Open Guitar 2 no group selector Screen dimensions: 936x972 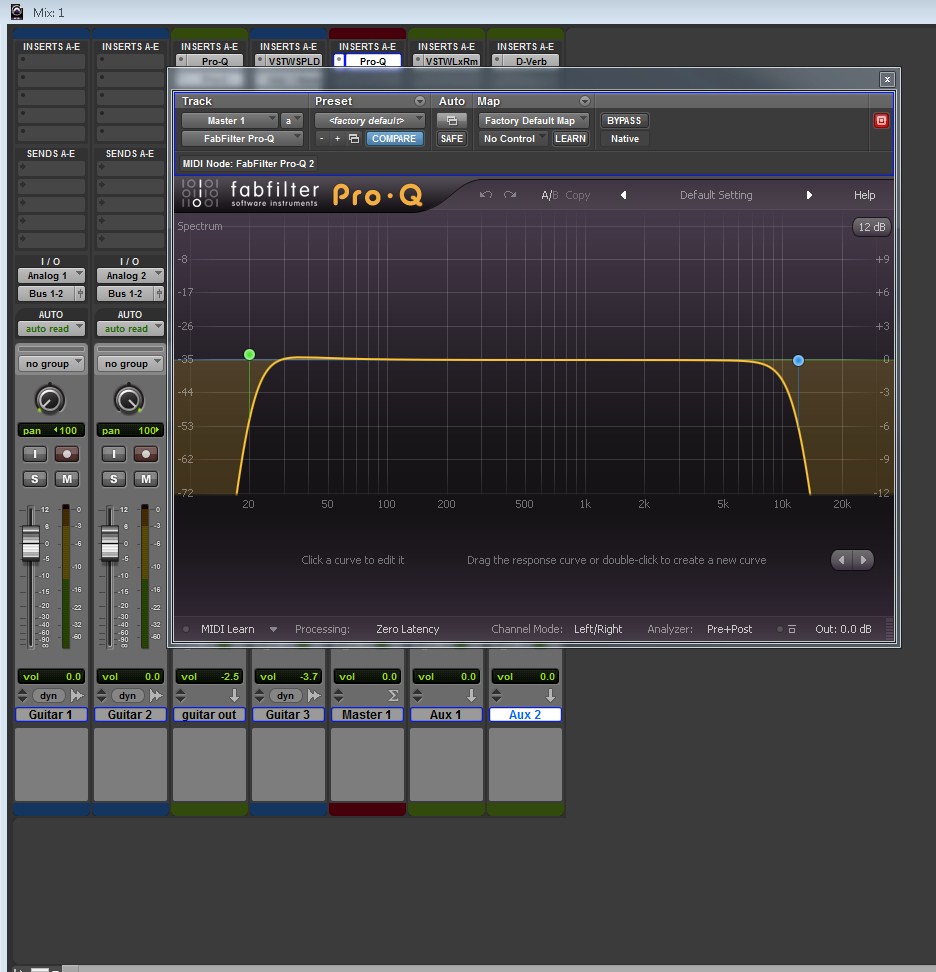[x=130, y=364]
